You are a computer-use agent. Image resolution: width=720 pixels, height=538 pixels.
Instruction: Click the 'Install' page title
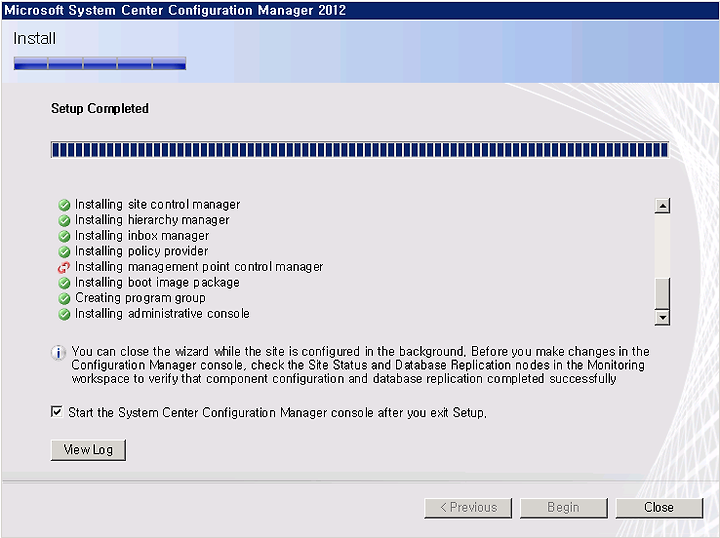[x=34, y=39]
